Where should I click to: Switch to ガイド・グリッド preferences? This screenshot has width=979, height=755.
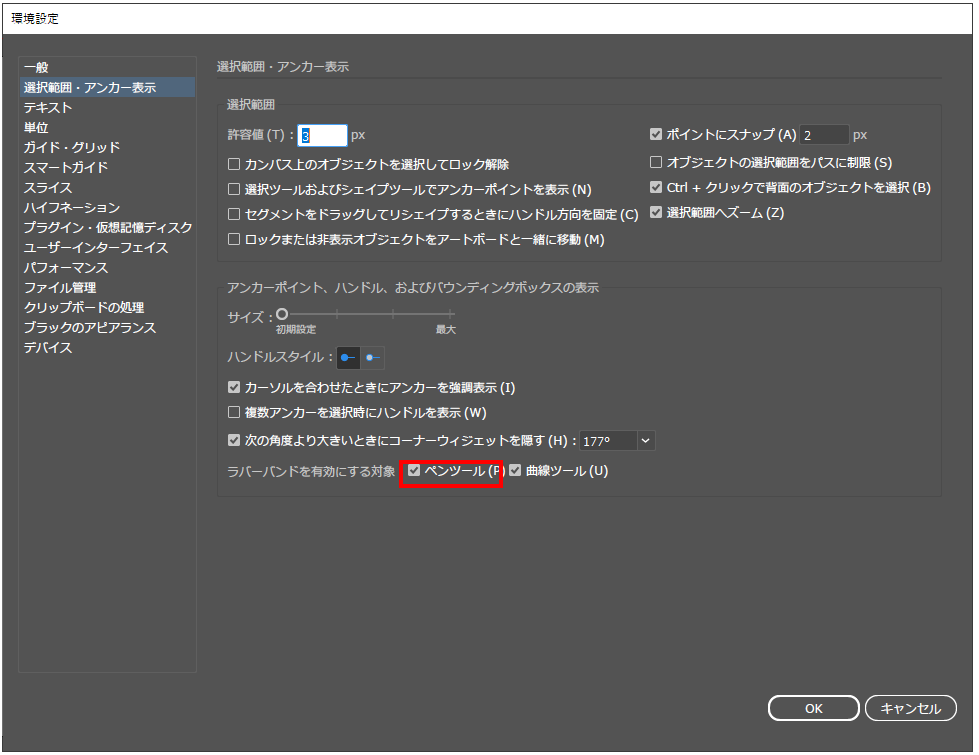pos(72,148)
